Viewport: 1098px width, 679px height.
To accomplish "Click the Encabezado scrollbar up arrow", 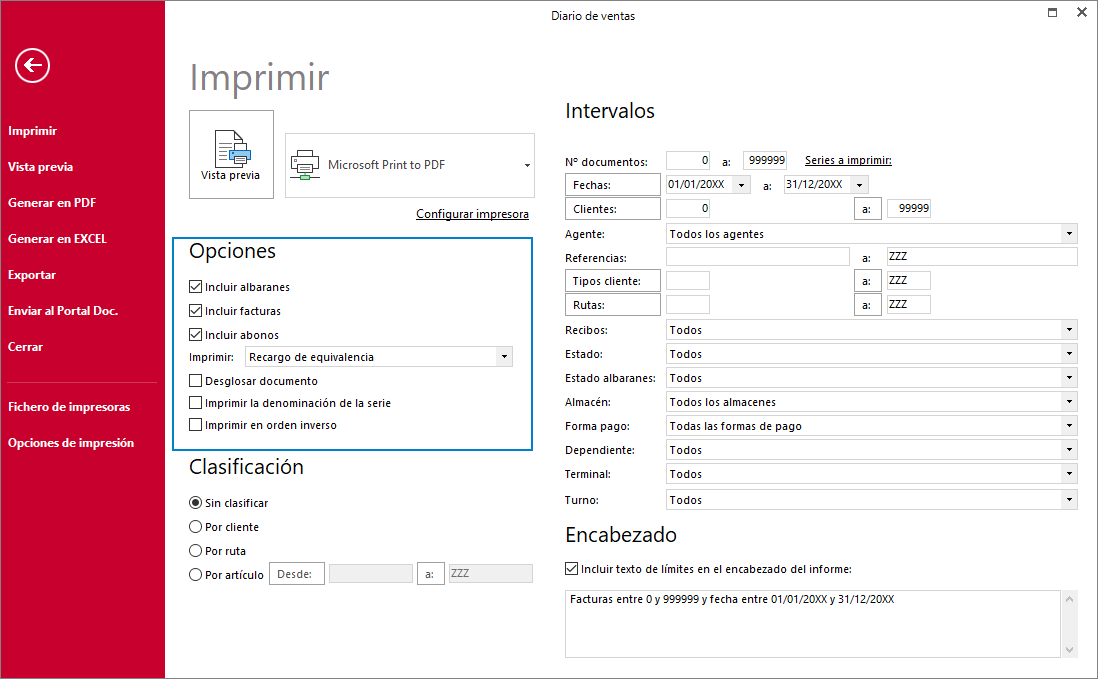I will [1069, 598].
